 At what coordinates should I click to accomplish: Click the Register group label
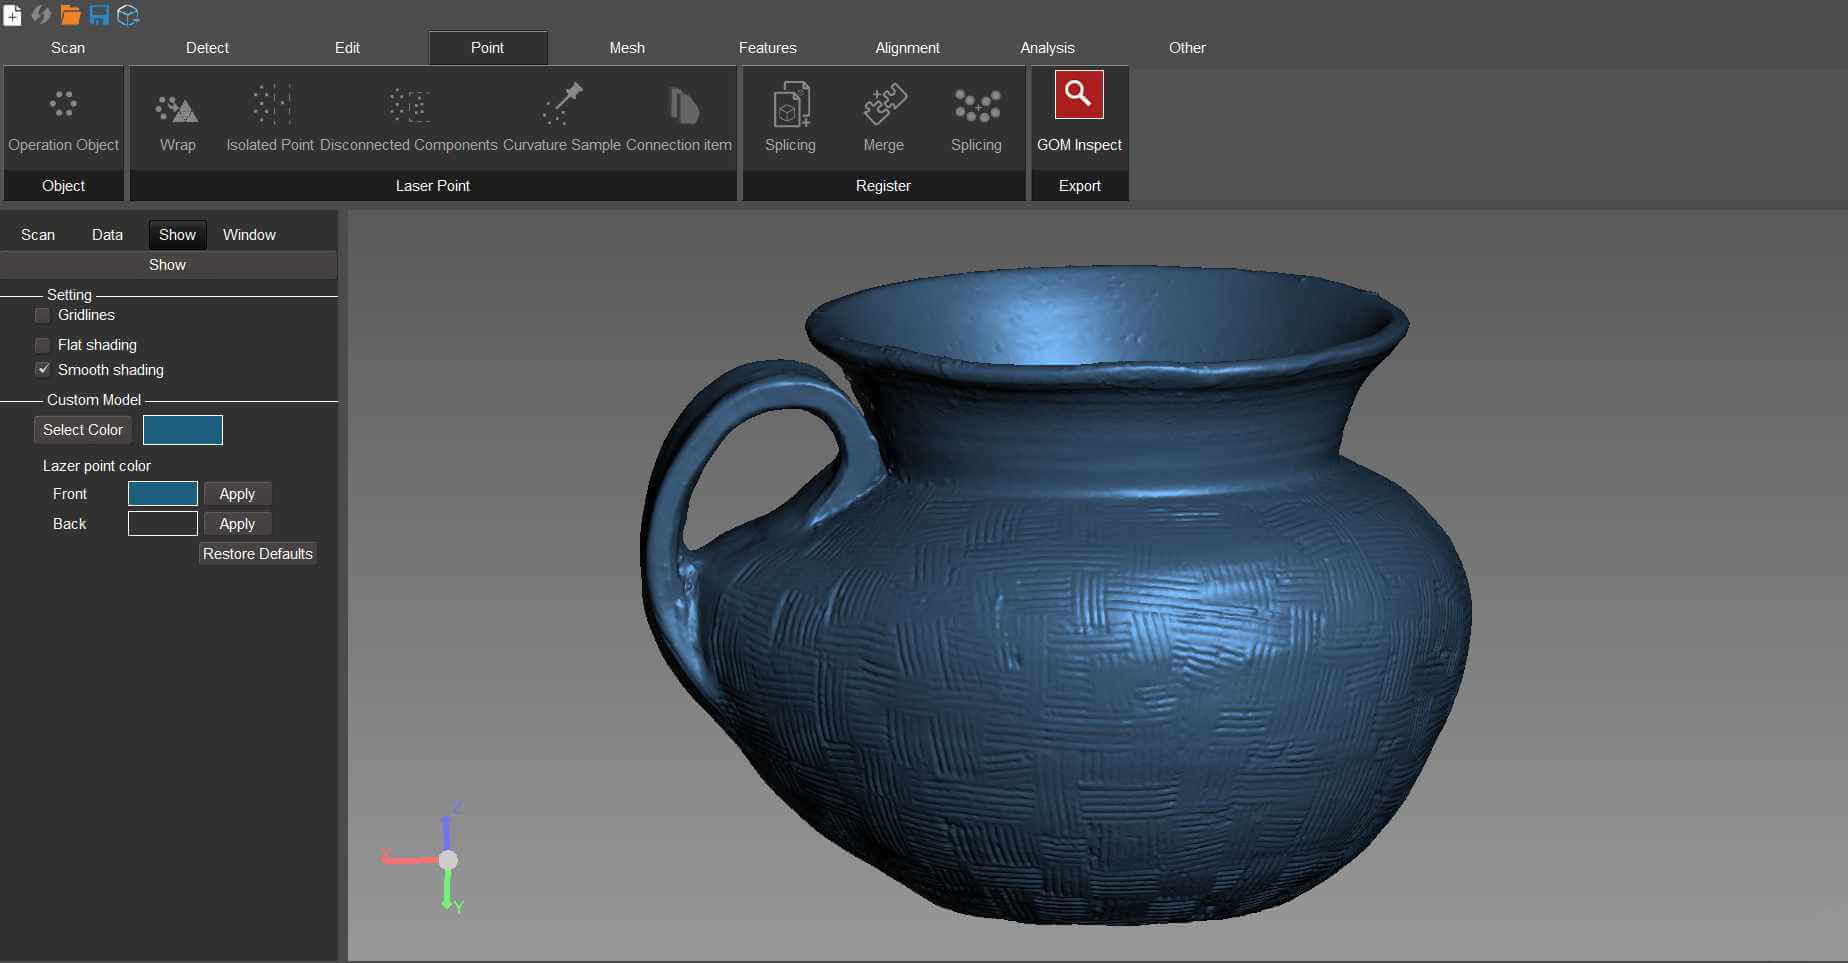884,186
